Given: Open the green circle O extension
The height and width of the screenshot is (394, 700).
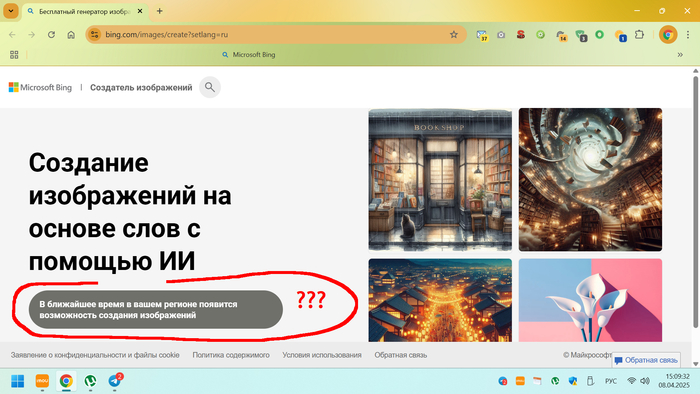Looking at the screenshot, I should (600, 34).
